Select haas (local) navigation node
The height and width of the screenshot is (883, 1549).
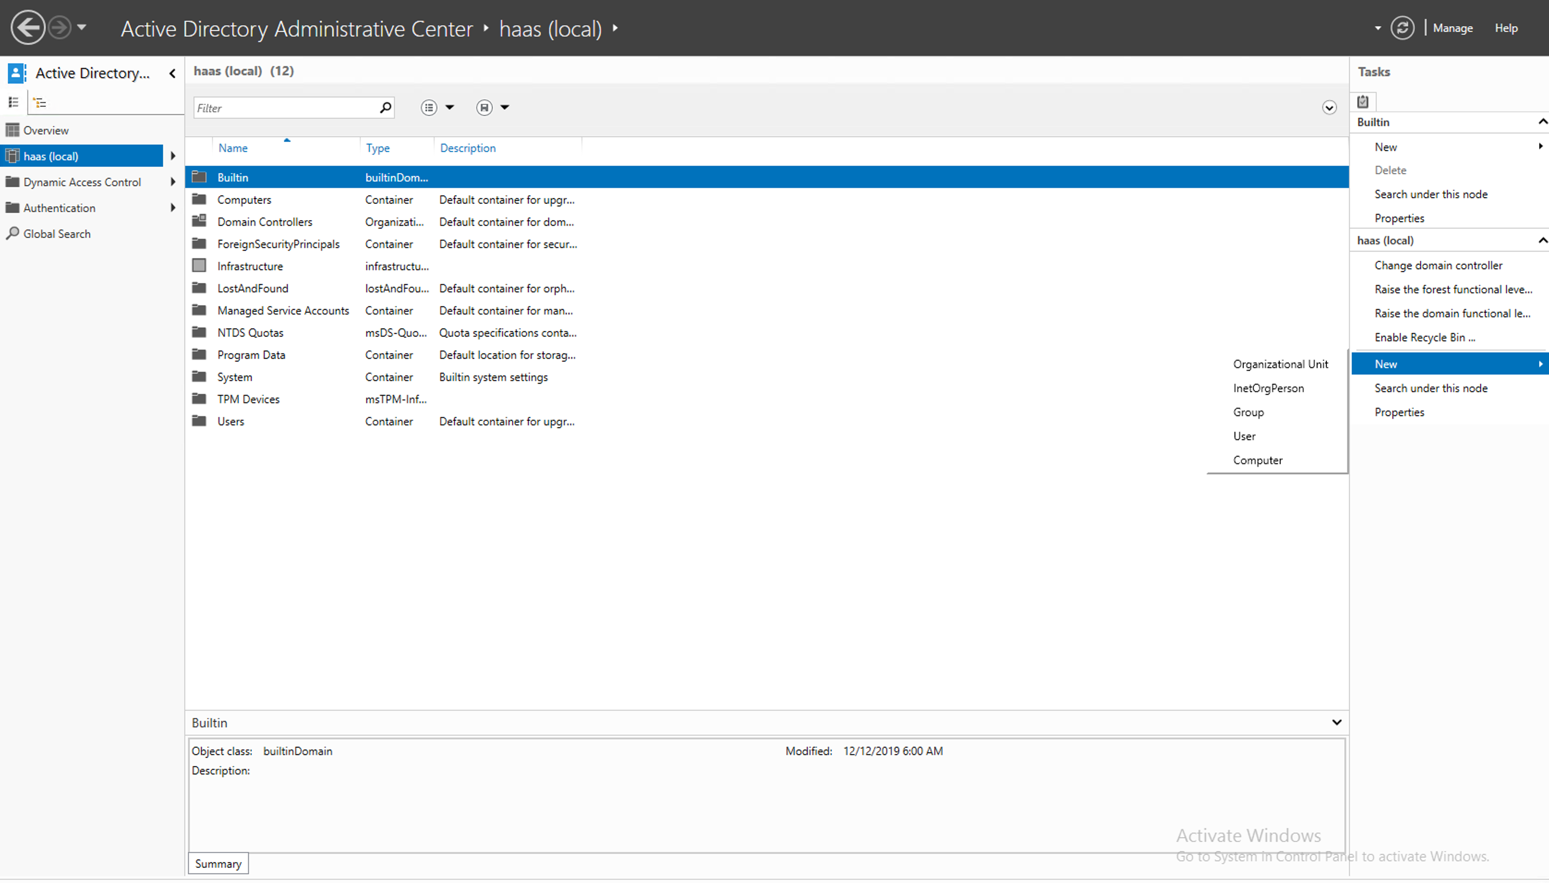coord(81,156)
